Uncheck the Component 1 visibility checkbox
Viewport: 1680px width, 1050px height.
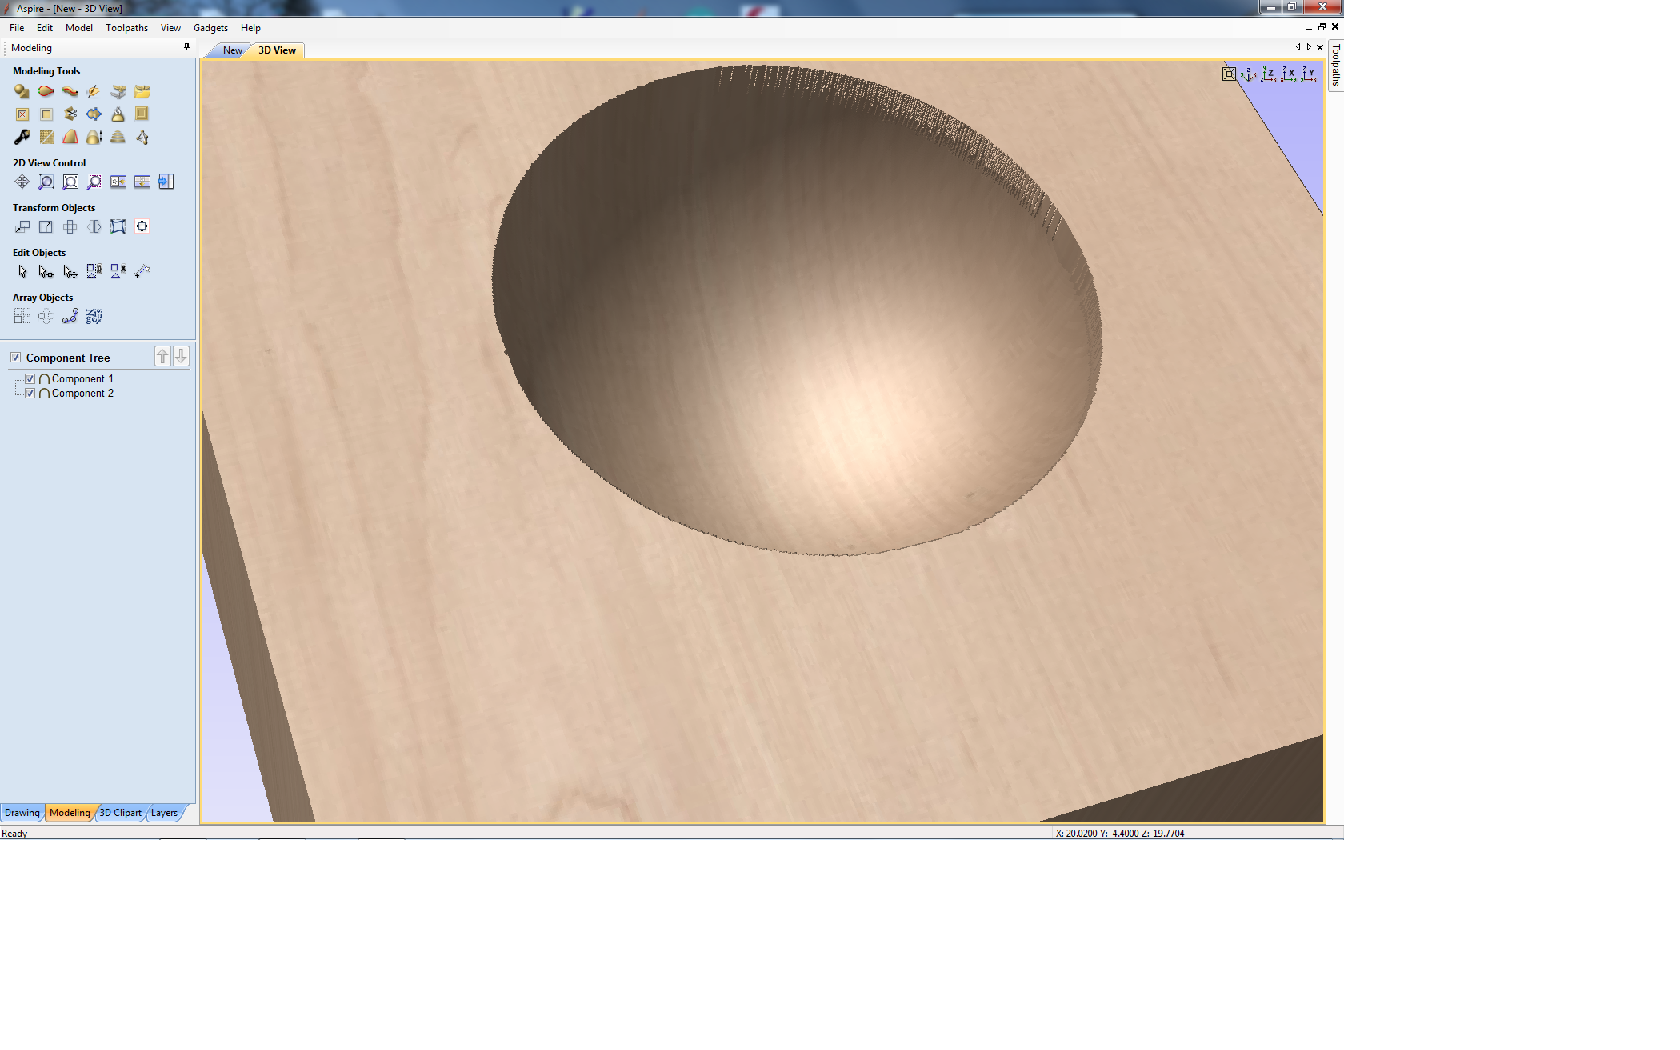coord(30,379)
